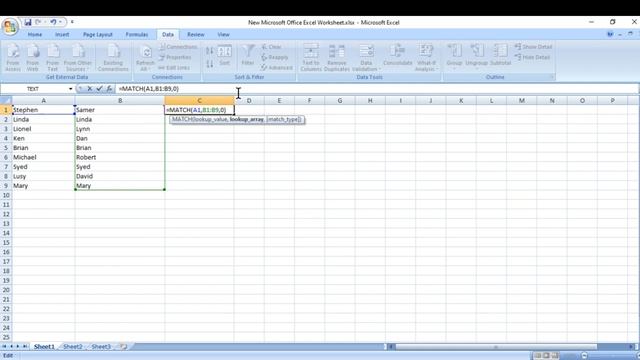Open the Data Validation dropdown
The height and width of the screenshot is (360, 640).
[x=366, y=58]
